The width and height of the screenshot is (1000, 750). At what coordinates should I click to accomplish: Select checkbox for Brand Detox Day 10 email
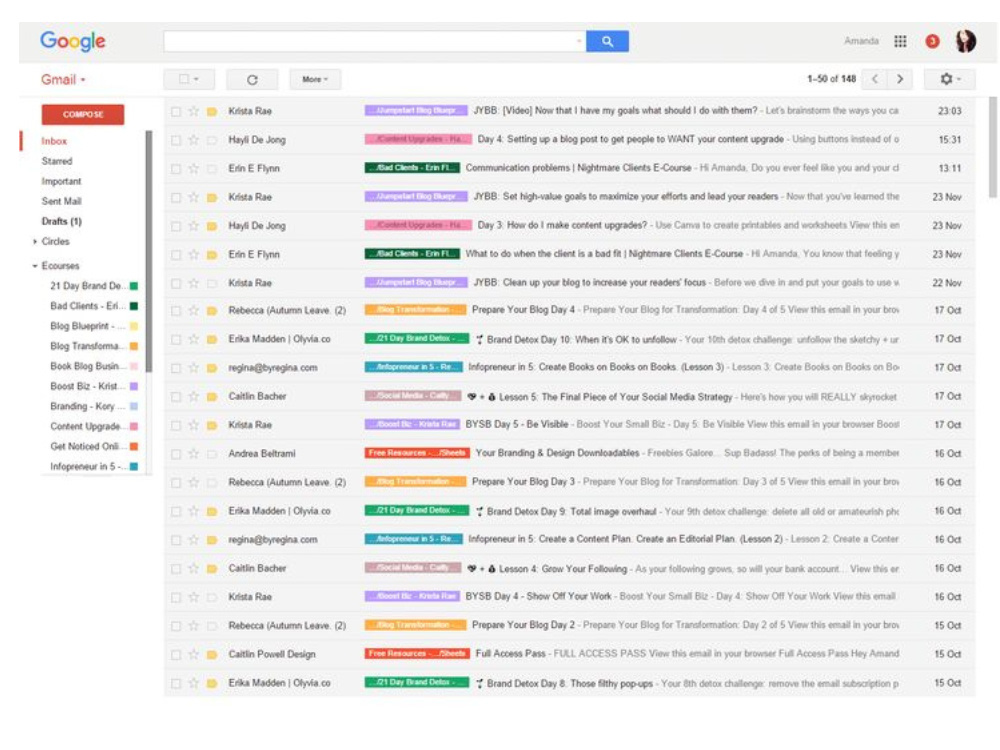click(x=176, y=339)
